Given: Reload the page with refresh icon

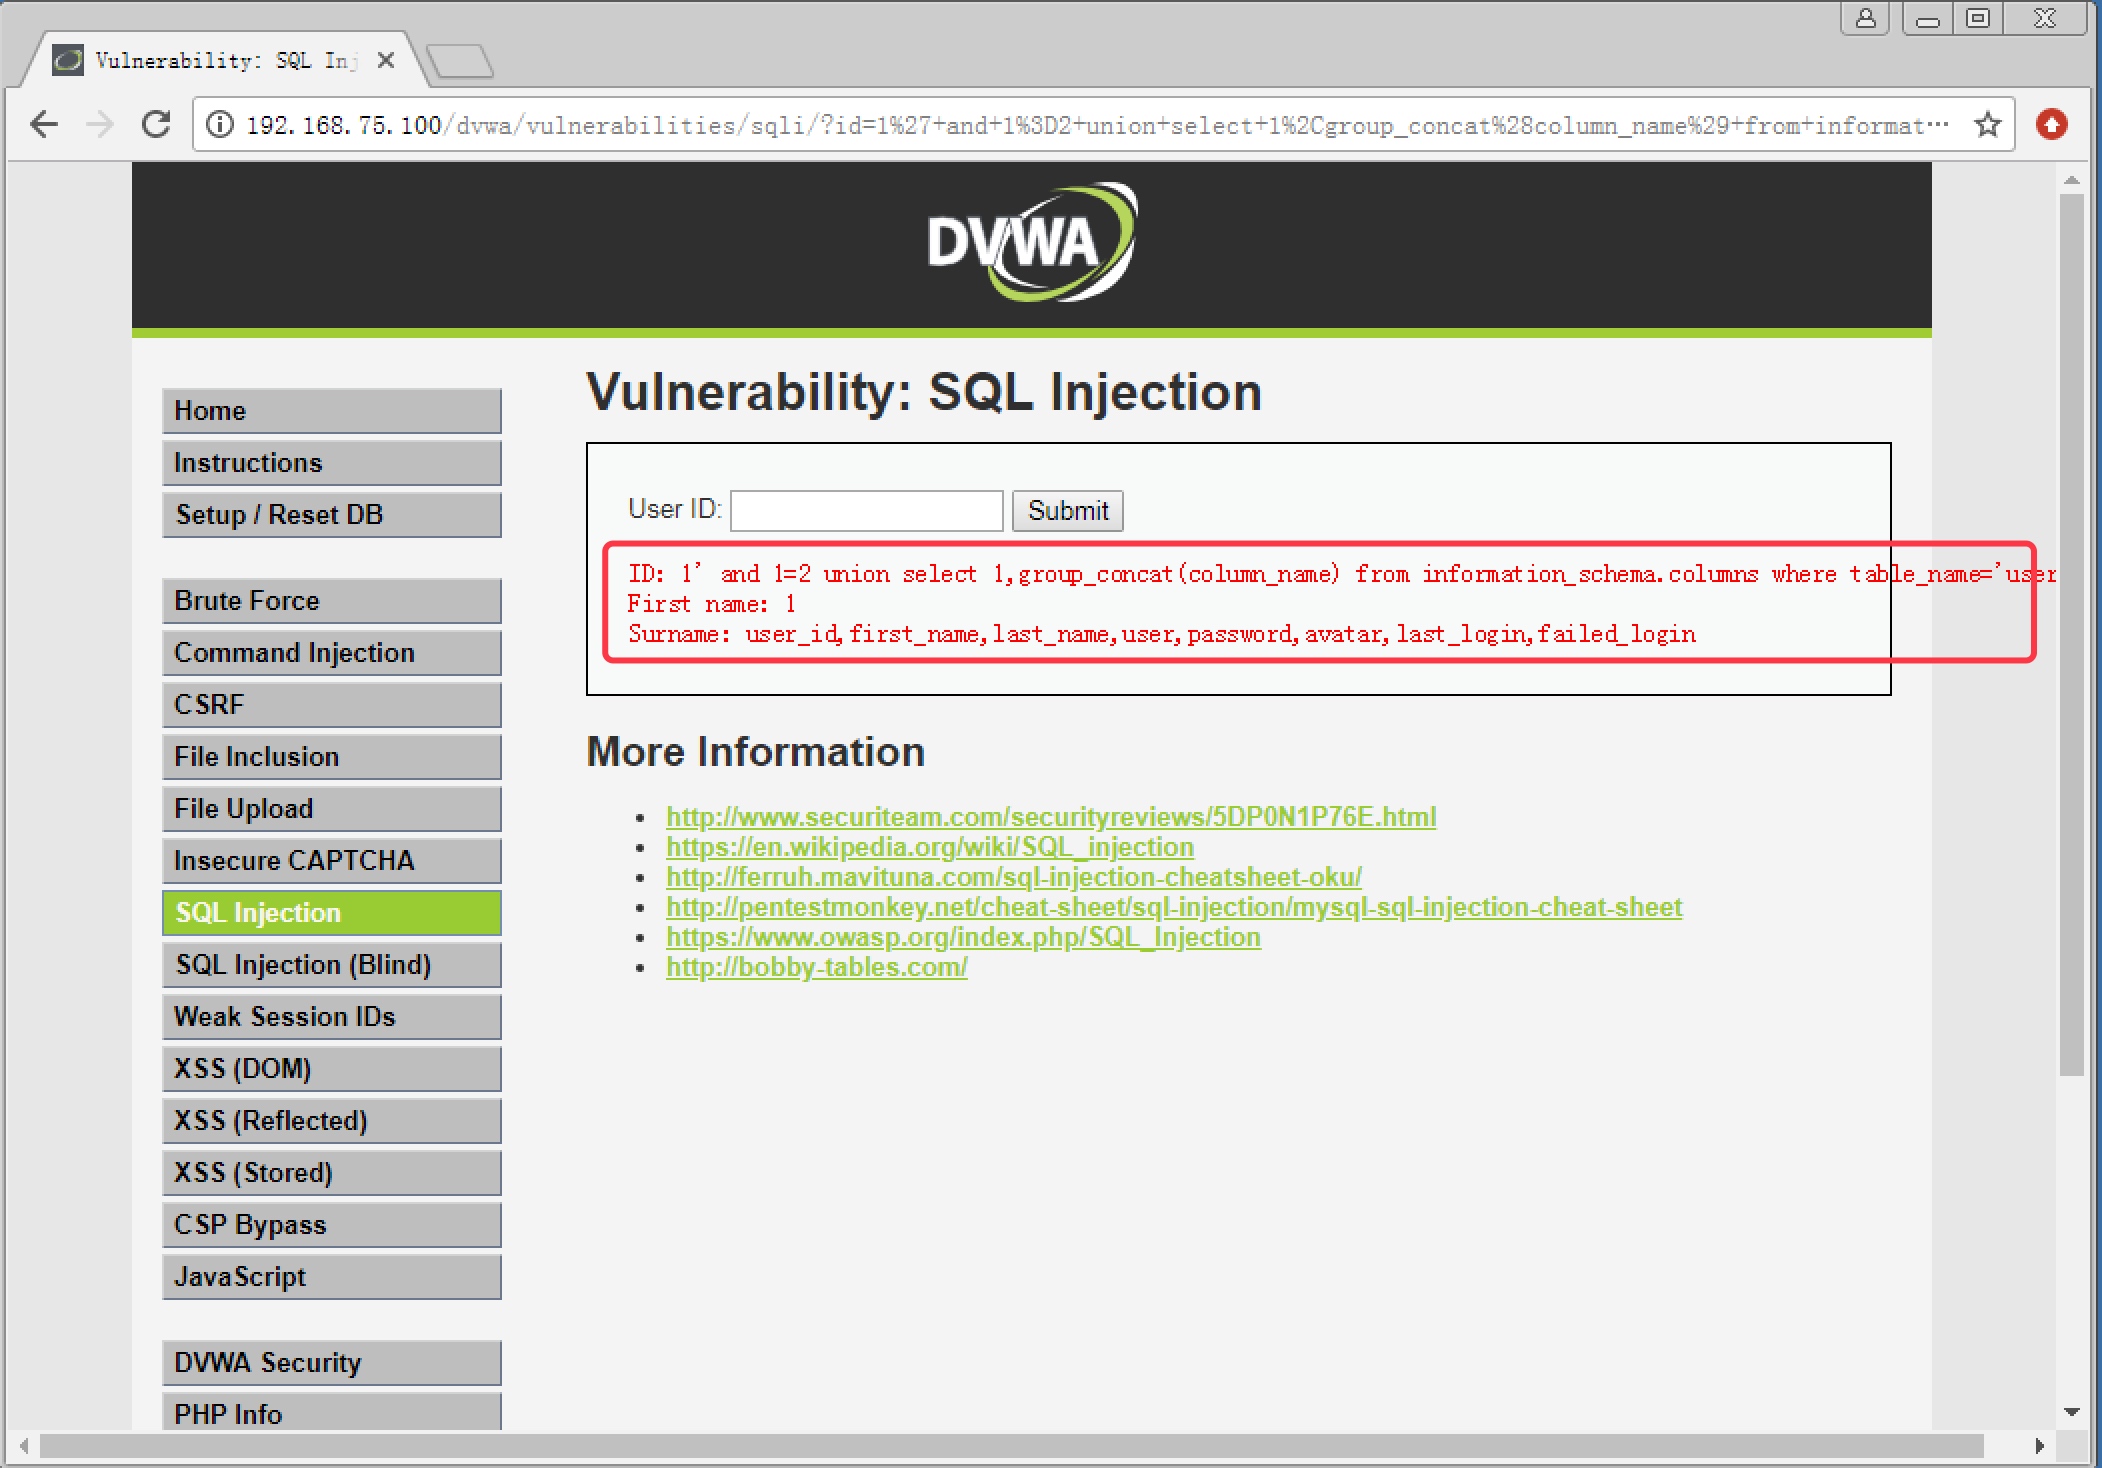Looking at the screenshot, I should (x=156, y=125).
